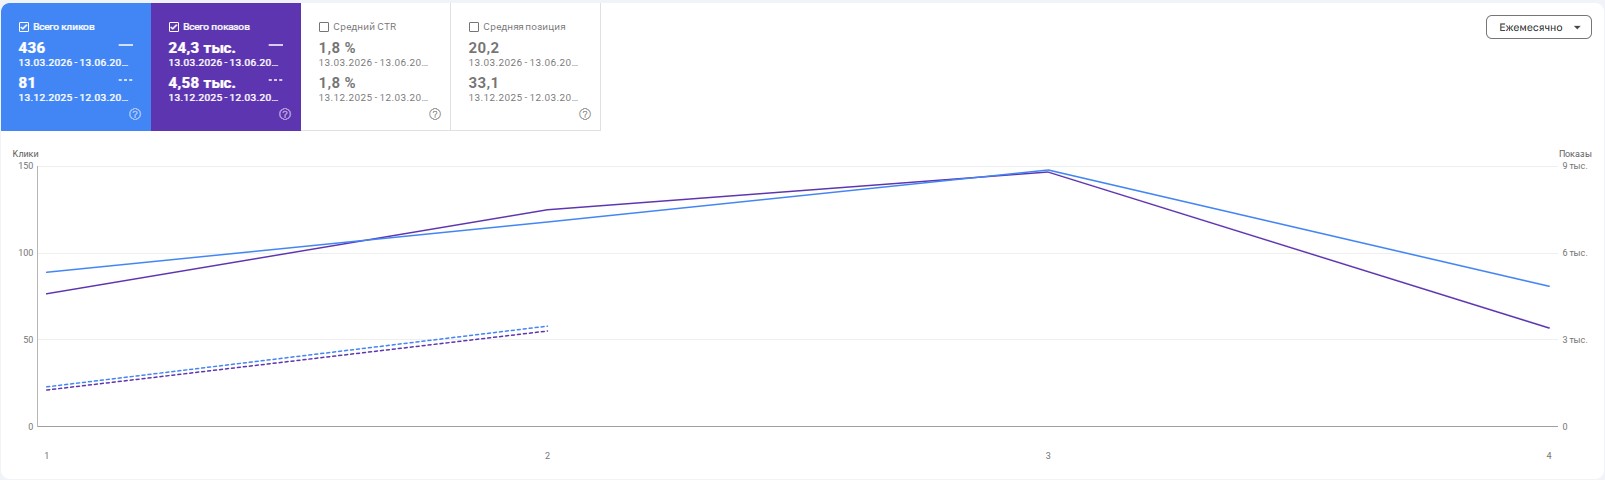The image size is (1605, 480).
Task: Click solid line legend icon beside 436
Action: pyautogui.click(x=126, y=45)
